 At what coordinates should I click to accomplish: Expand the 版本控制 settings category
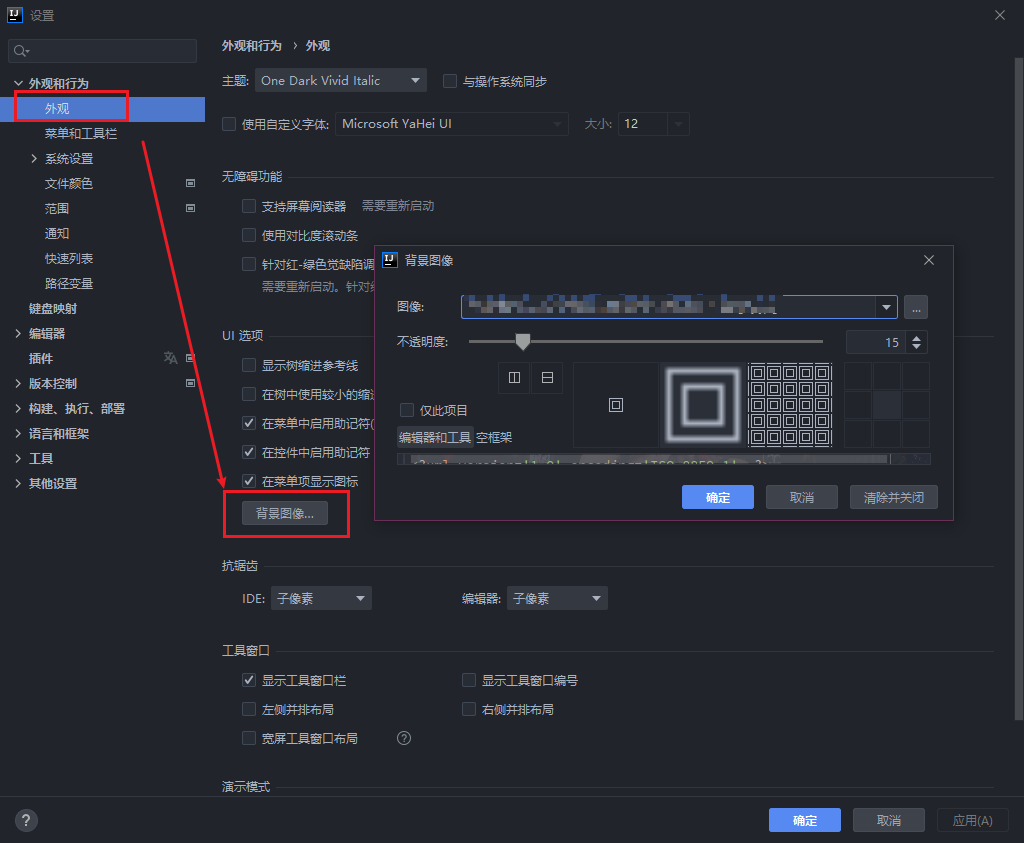(18, 383)
